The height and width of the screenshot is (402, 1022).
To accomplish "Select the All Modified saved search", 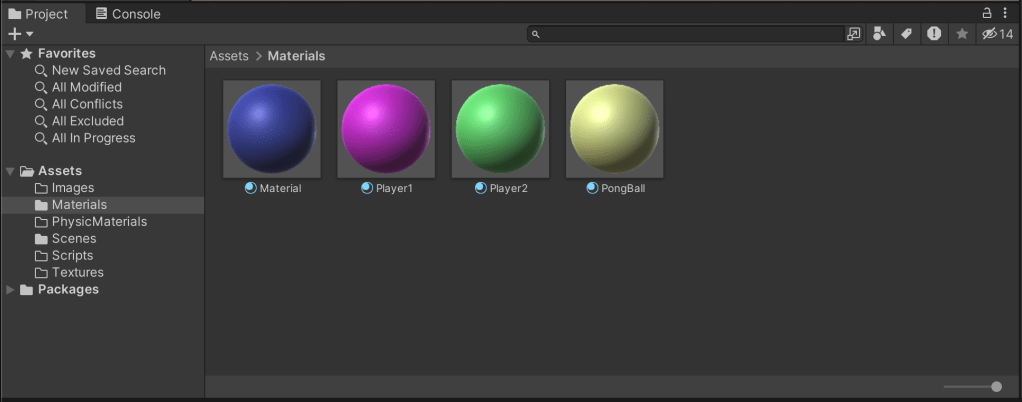I will point(87,87).
